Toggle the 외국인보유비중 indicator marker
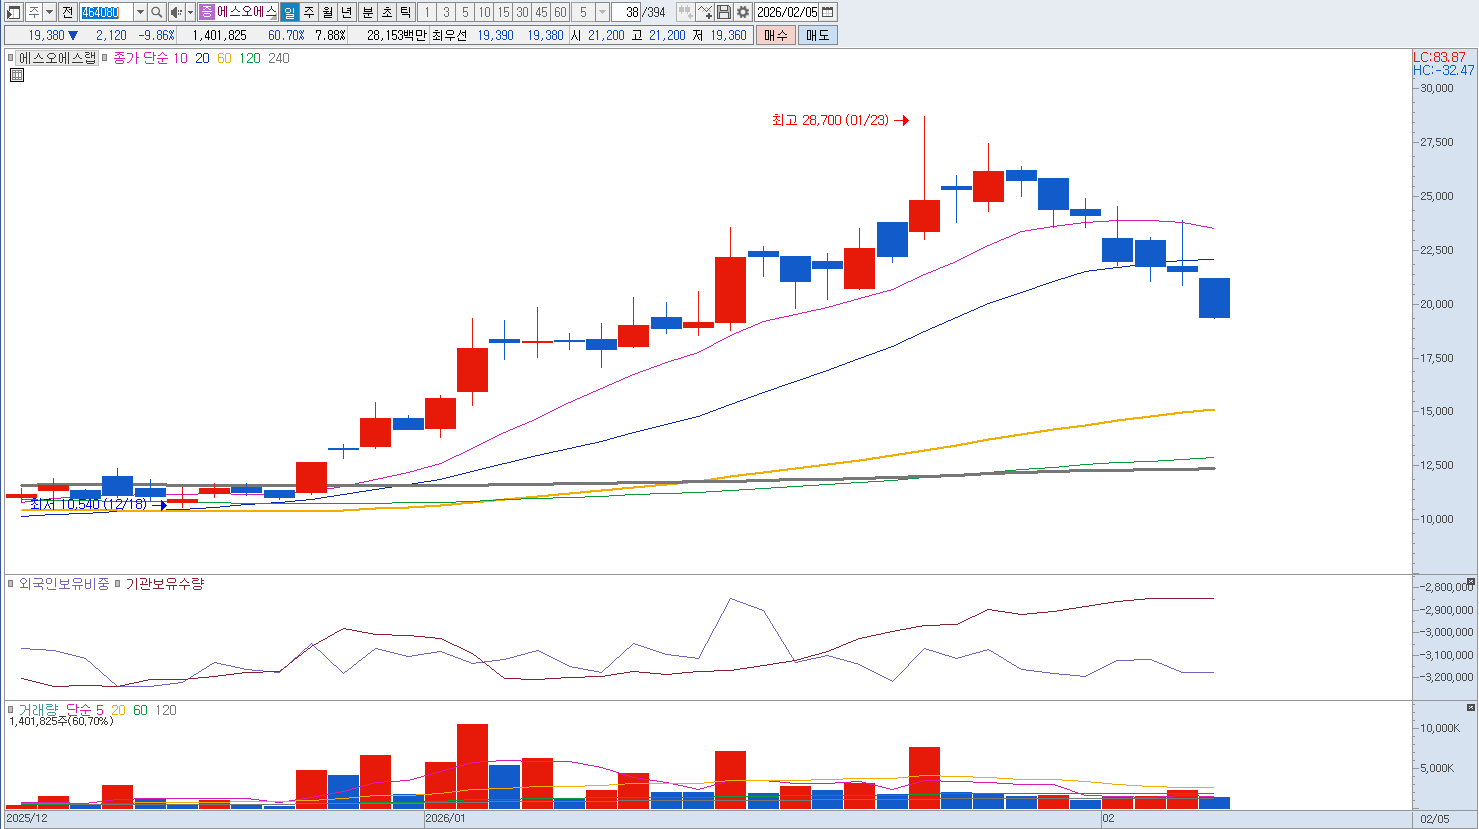The height and width of the screenshot is (829, 1479). [12, 584]
